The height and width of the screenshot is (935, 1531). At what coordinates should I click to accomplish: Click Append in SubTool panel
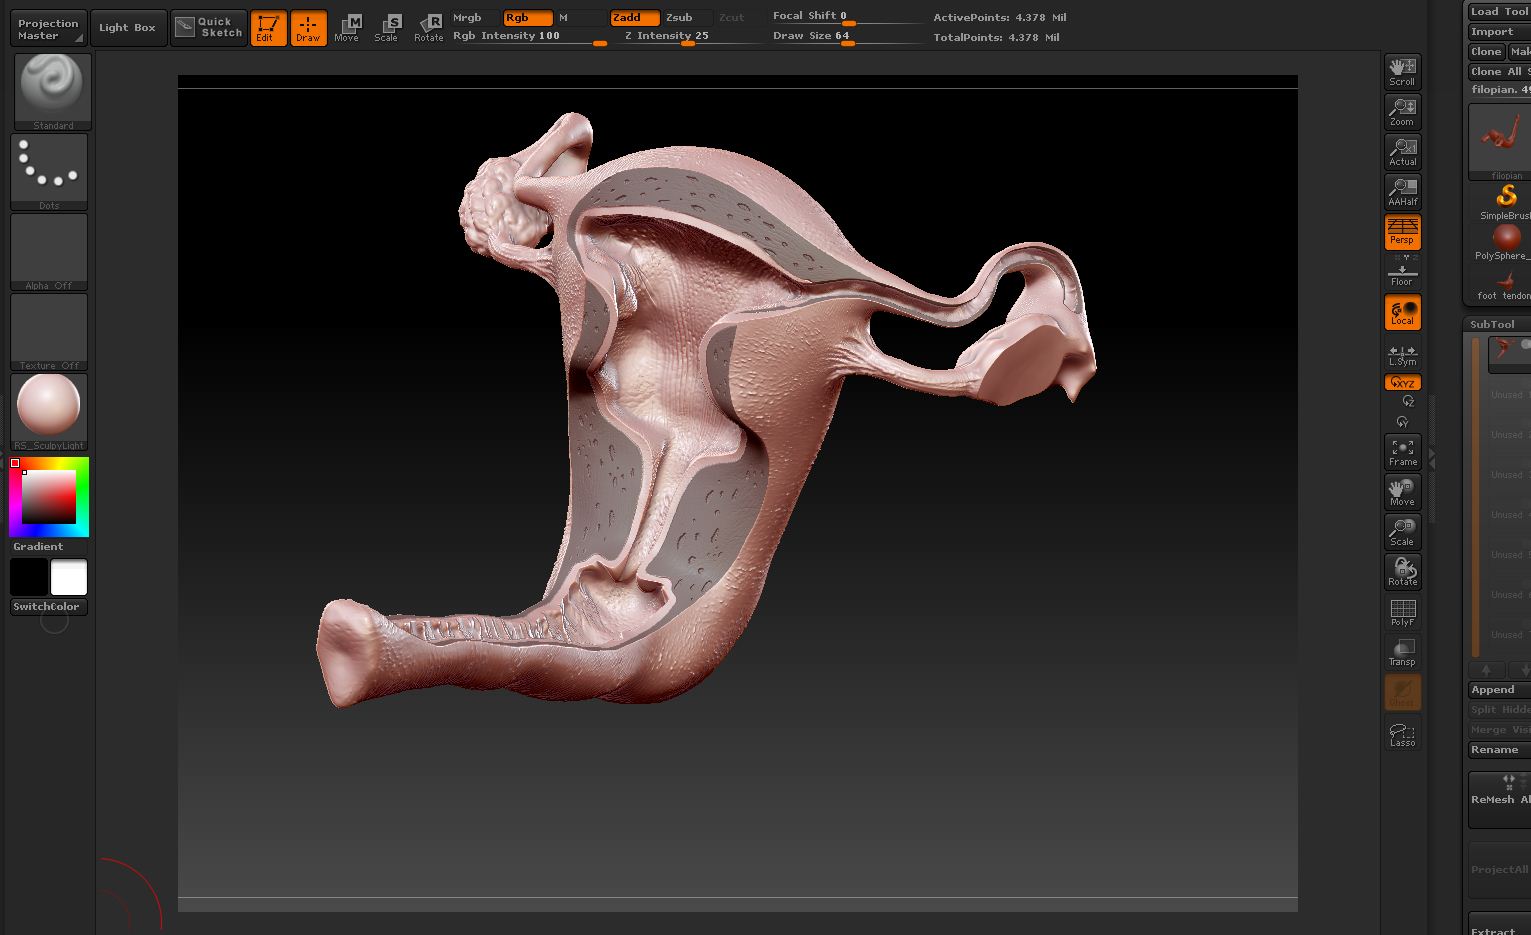(1499, 690)
